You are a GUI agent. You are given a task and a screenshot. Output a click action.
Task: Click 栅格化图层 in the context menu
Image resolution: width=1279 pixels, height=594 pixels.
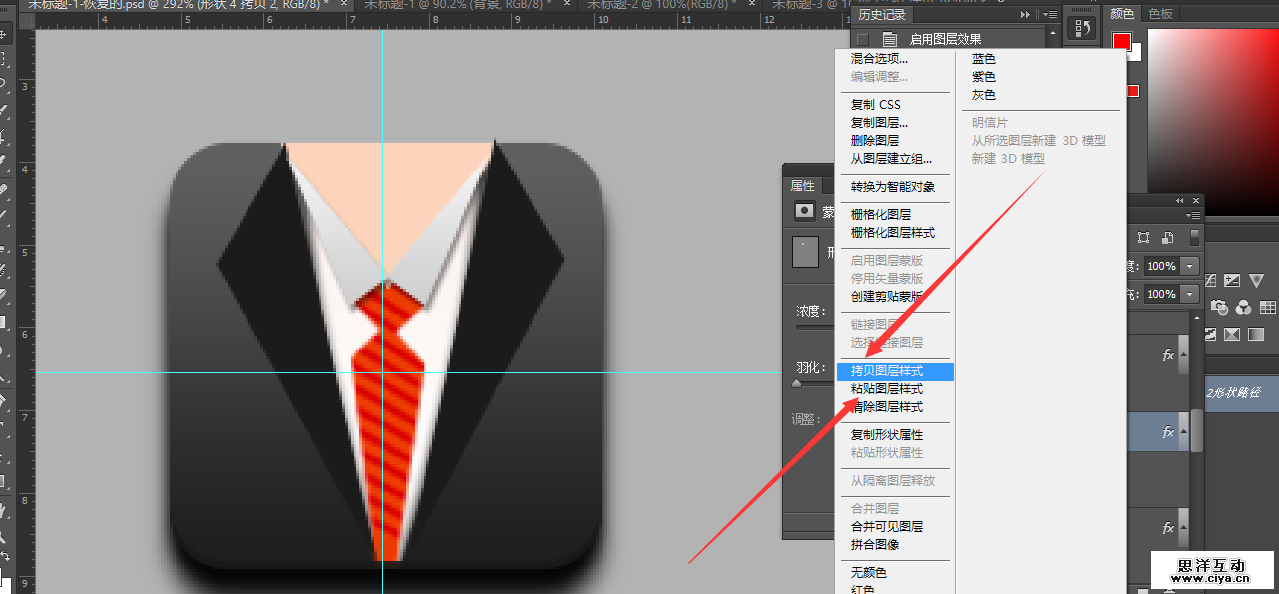880,215
